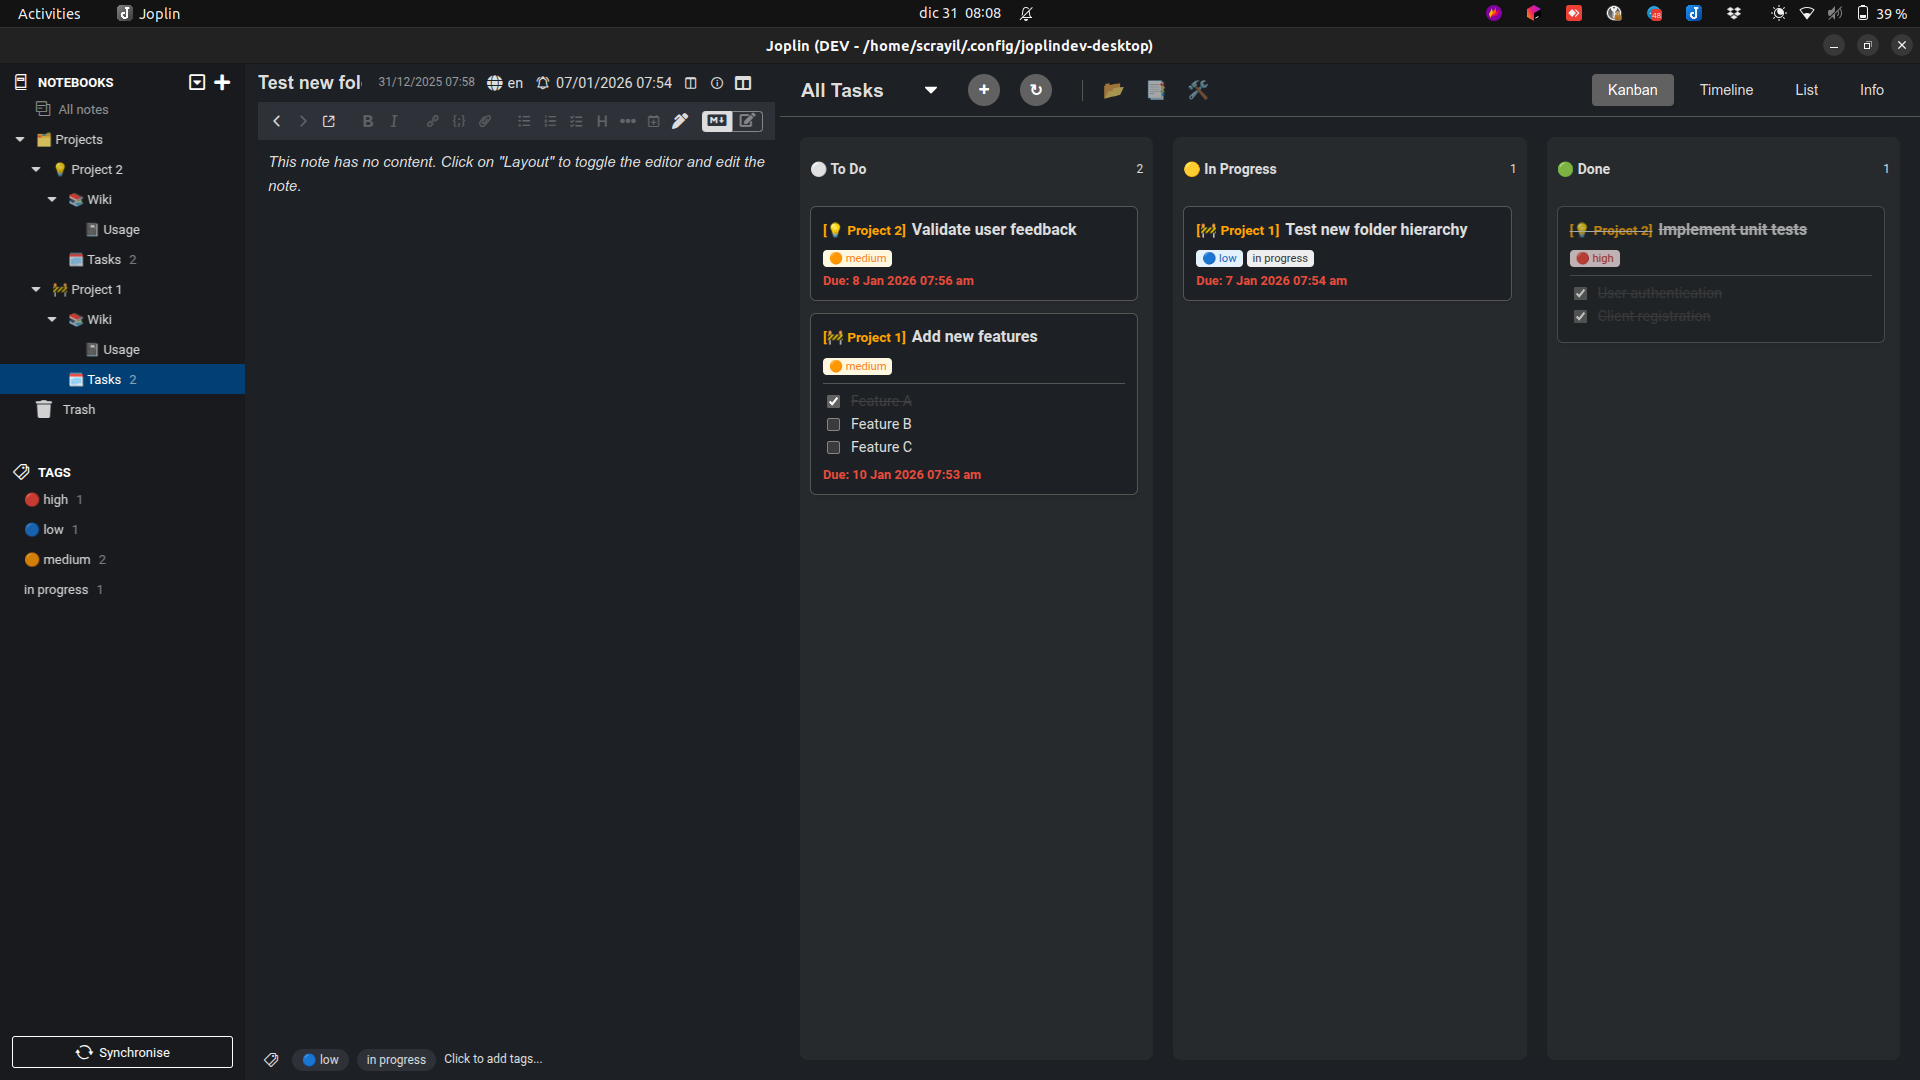Check the Feature B checkbox
The width and height of the screenshot is (1920, 1080).
pos(833,424)
